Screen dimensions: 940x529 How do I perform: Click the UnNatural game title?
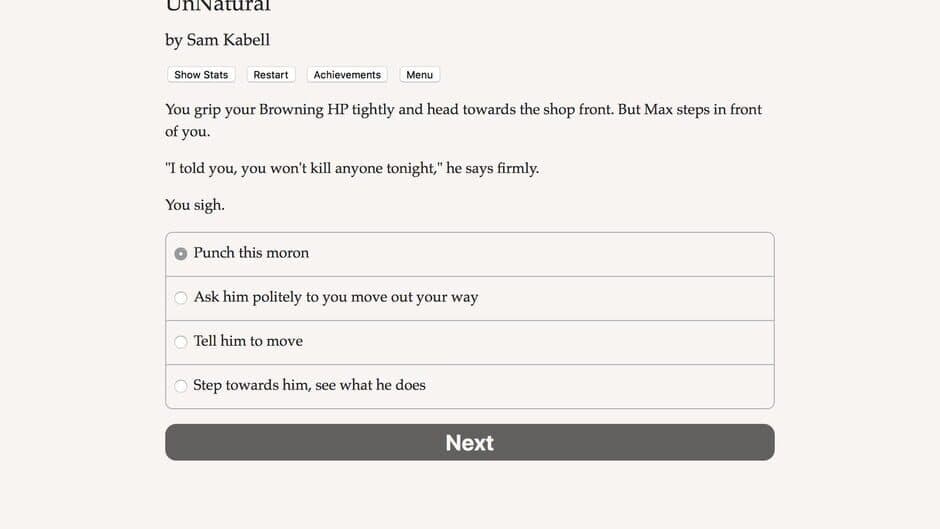(x=218, y=6)
